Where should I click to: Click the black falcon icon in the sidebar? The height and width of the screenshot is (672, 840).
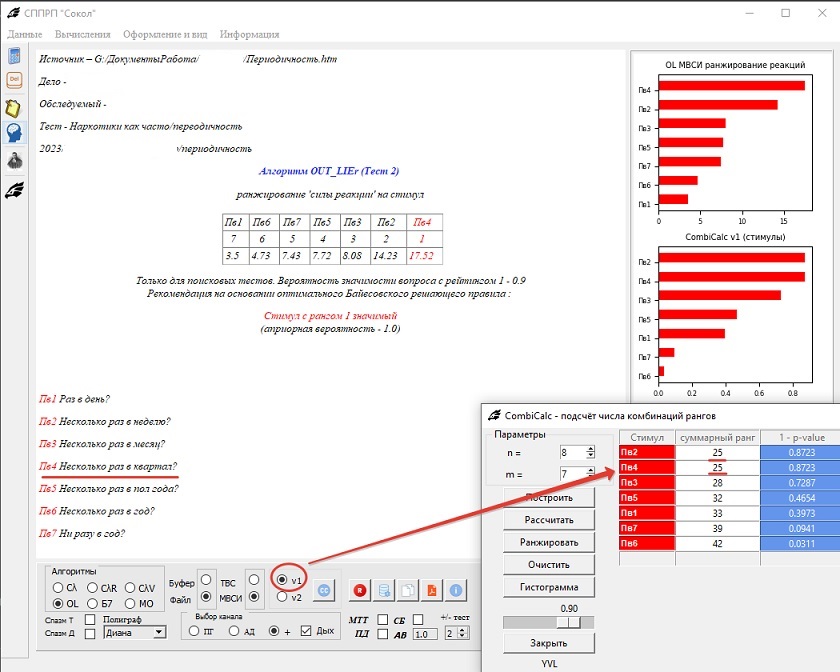[x=14, y=190]
